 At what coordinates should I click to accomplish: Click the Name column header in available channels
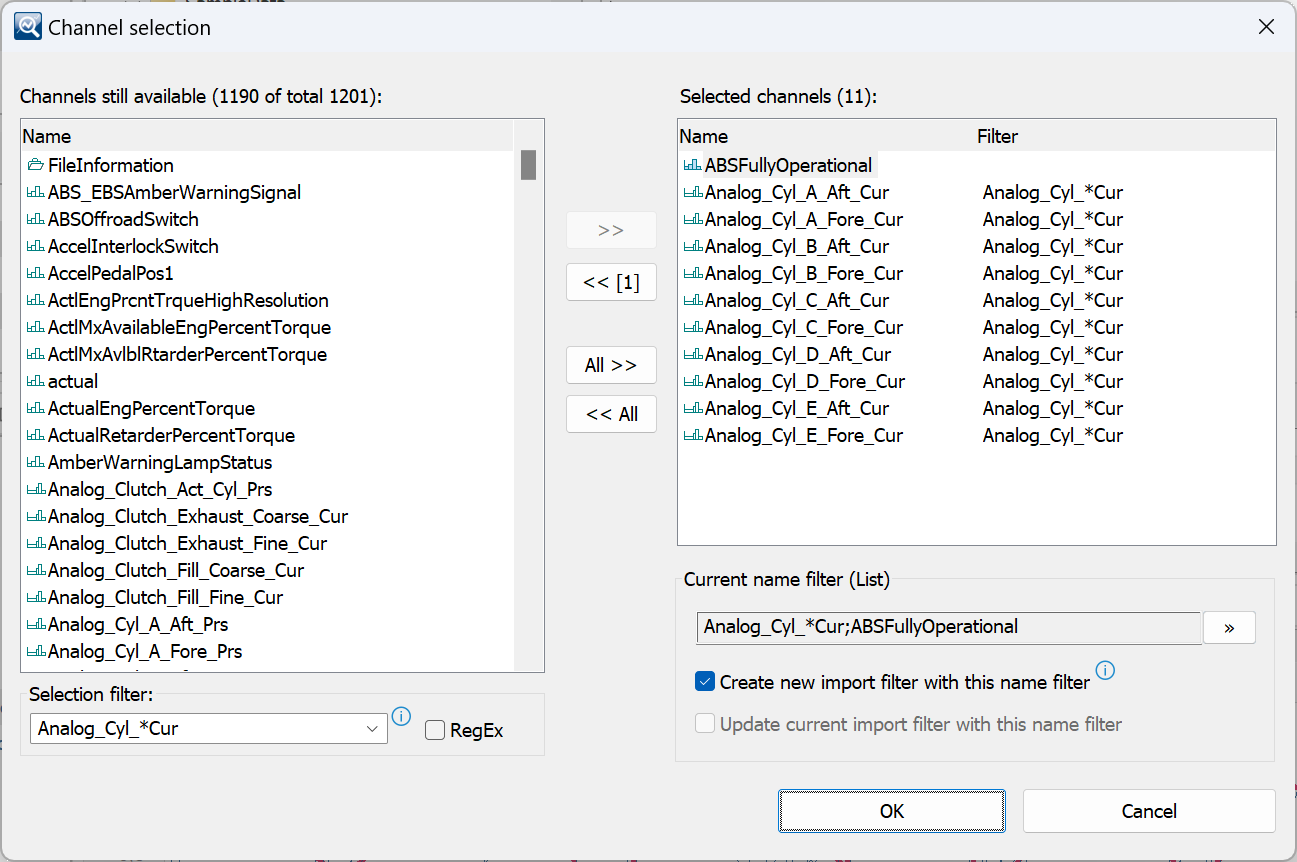47,136
